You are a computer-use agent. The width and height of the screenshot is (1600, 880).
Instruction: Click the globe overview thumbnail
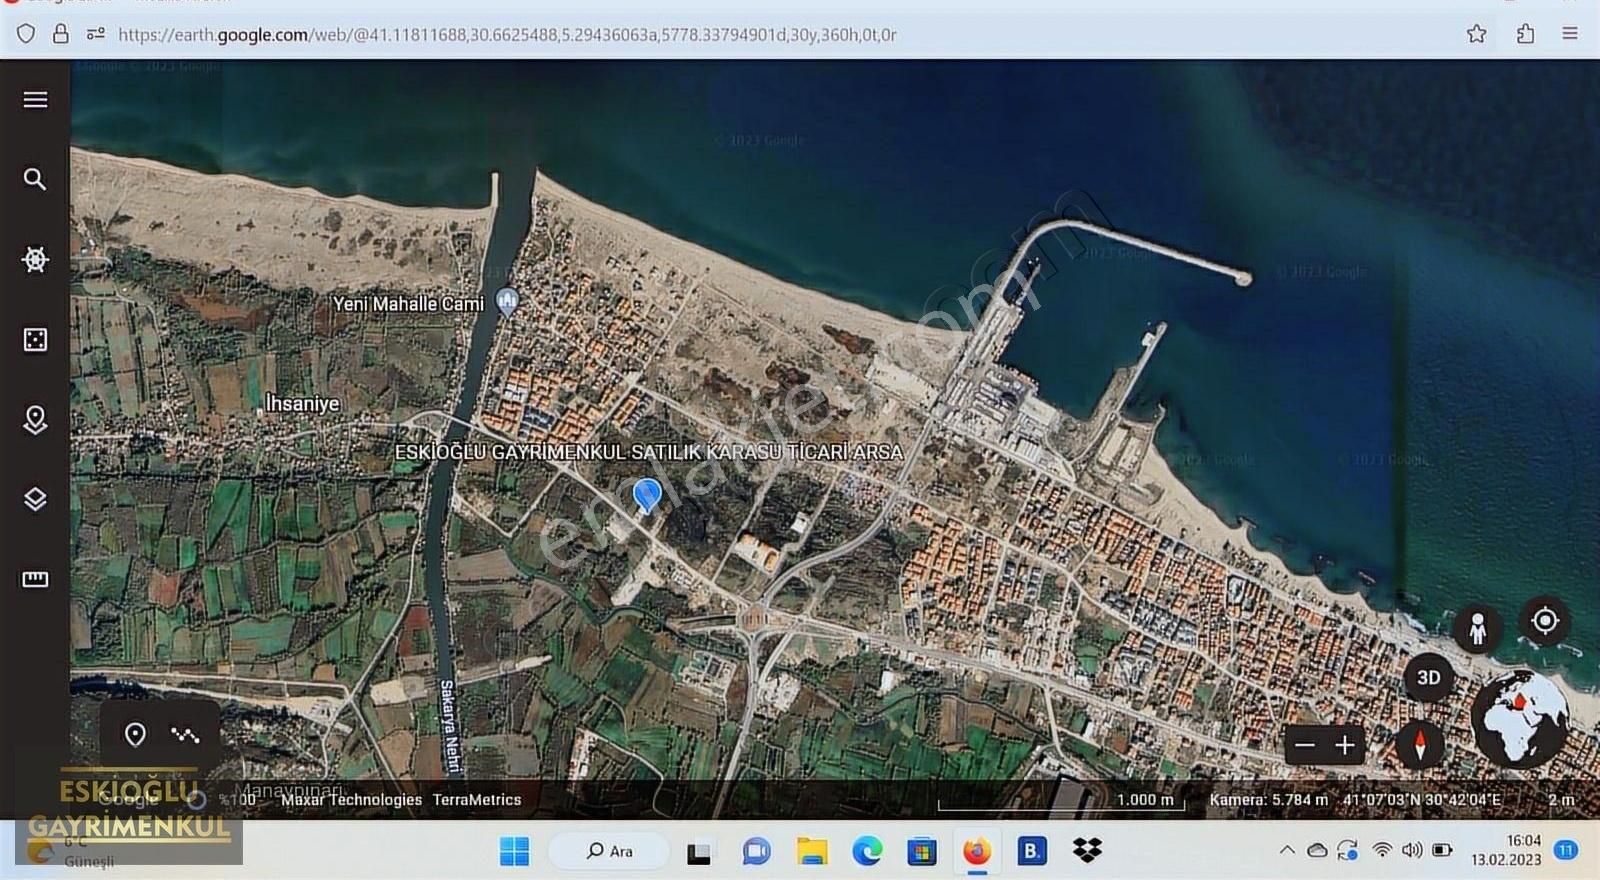click(x=1520, y=718)
